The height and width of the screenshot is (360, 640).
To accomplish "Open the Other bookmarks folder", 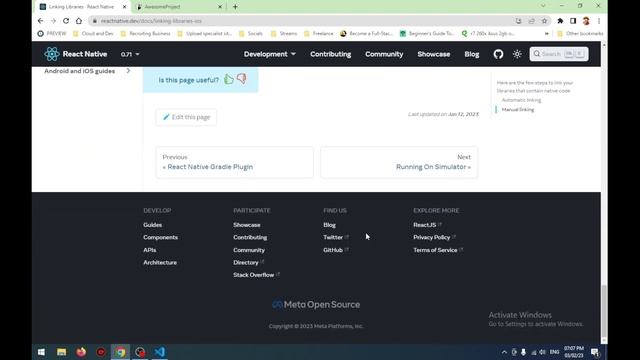I will pos(580,33).
